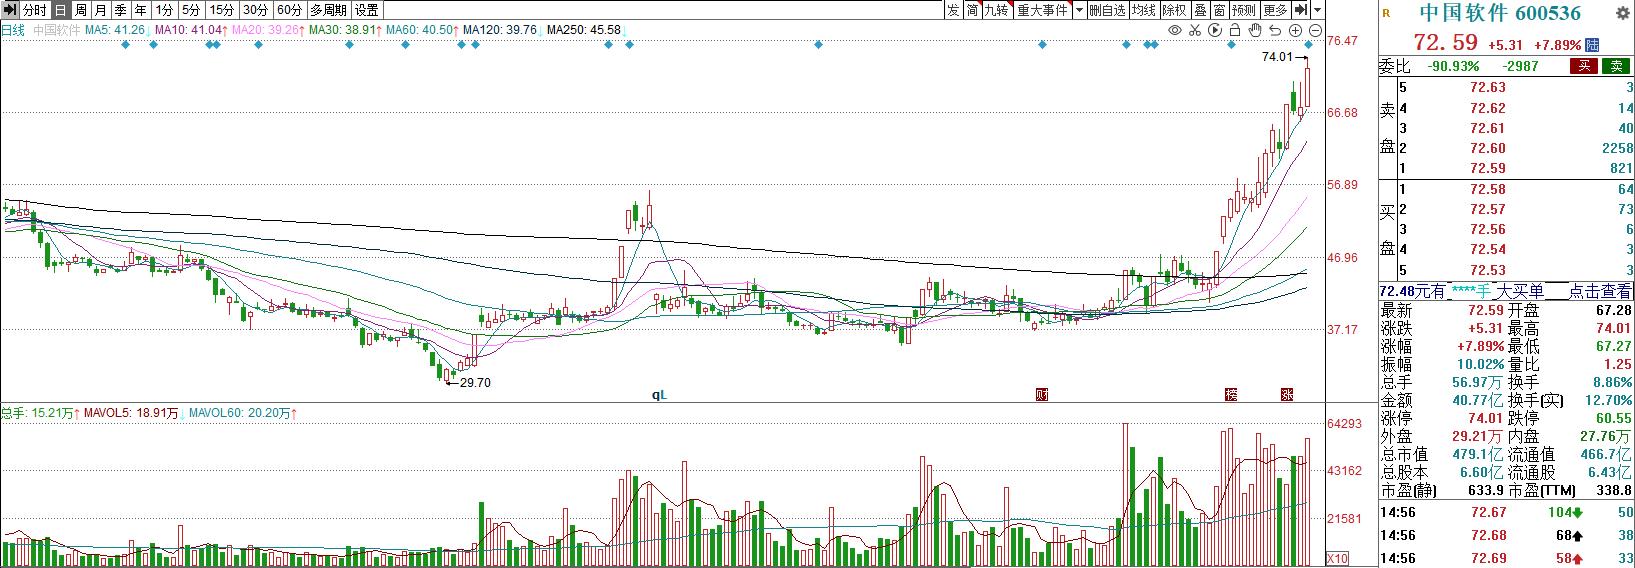Click the scissors cut icon on chart

(1196, 31)
